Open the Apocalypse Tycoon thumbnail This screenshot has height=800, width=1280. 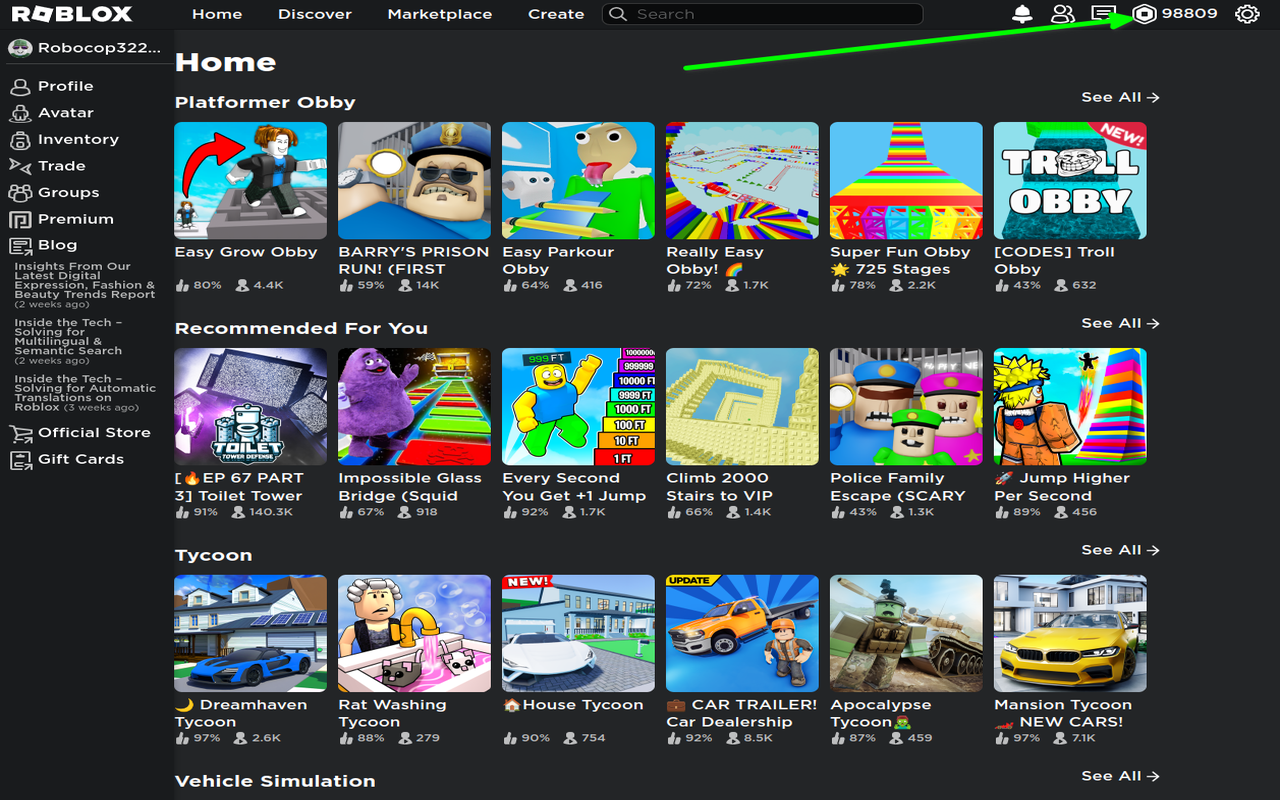point(906,633)
